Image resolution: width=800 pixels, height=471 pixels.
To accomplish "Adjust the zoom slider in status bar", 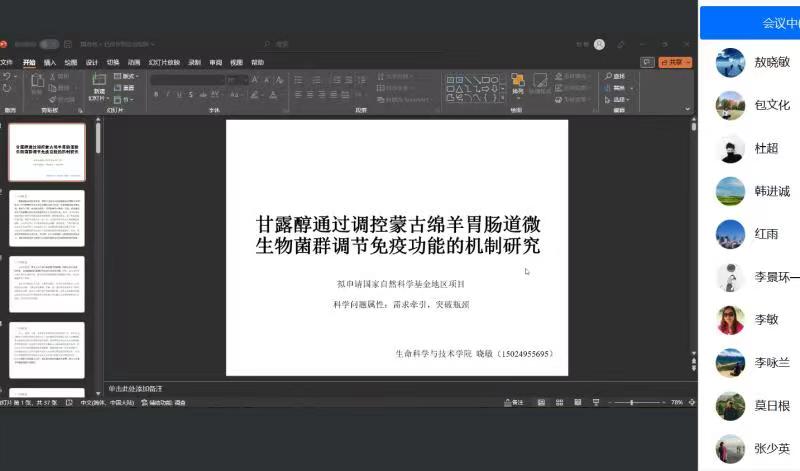I will (631, 402).
